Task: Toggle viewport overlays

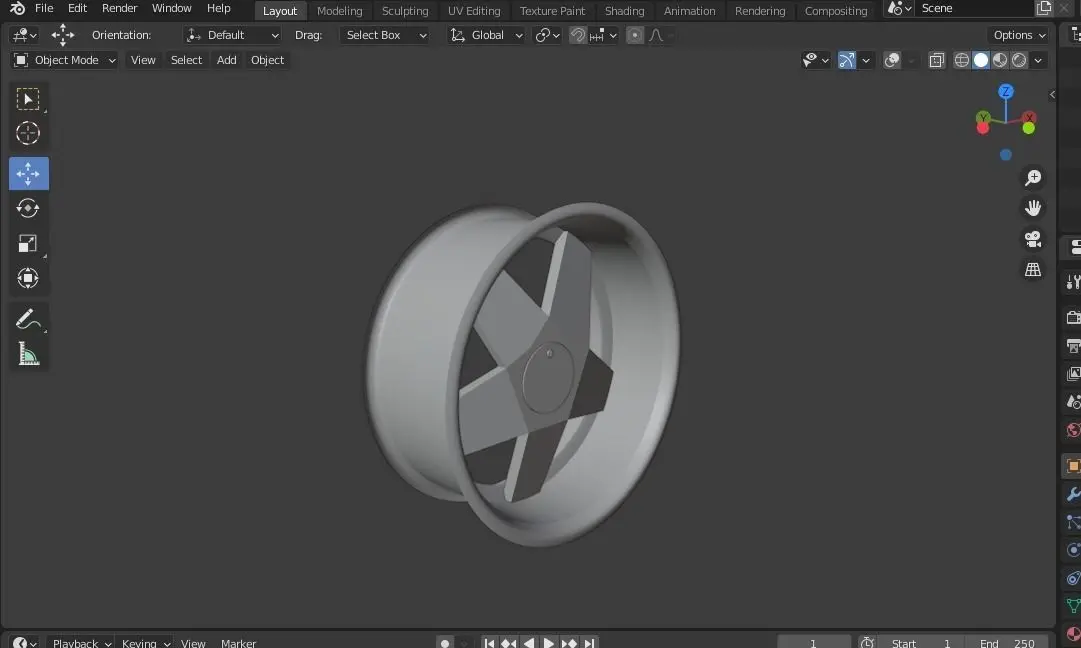Action: (x=892, y=60)
